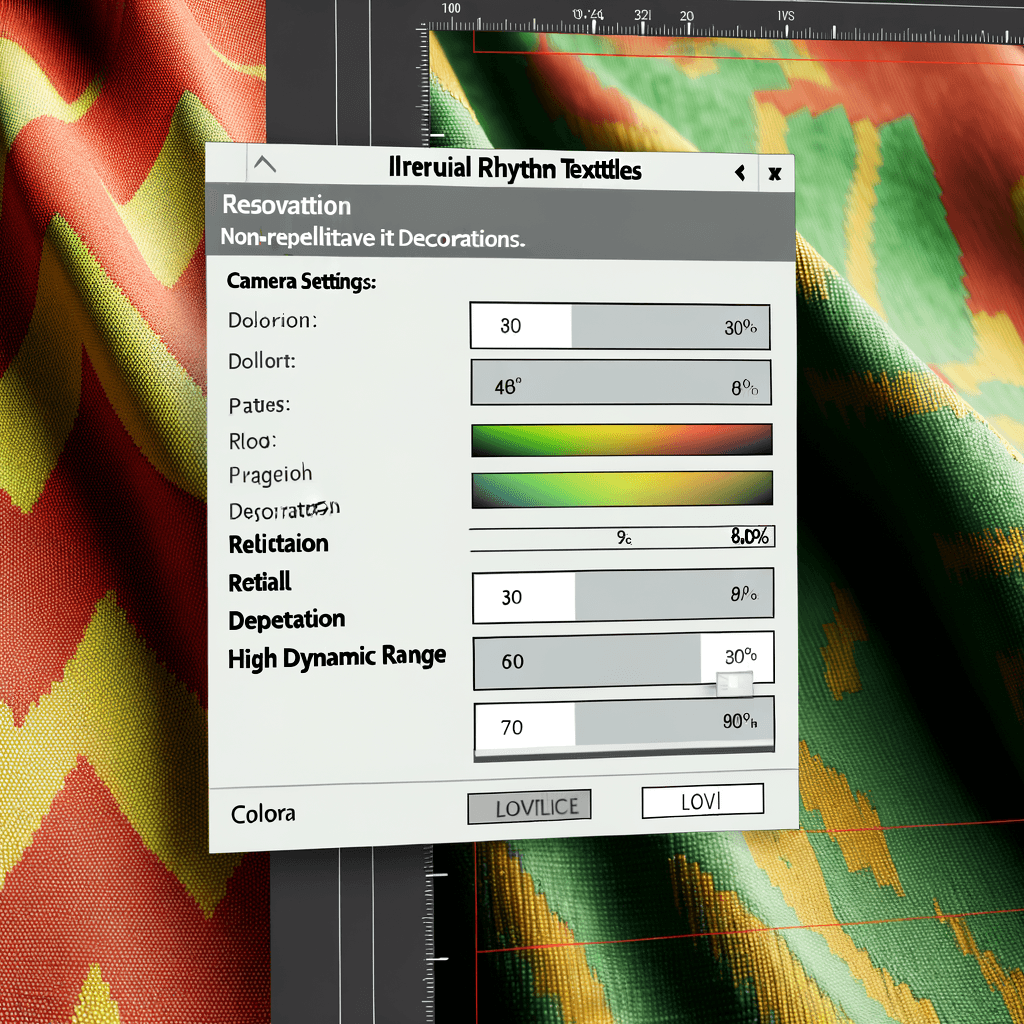
Task: Collapse the dialog with the up chevron
Action: tap(264, 164)
